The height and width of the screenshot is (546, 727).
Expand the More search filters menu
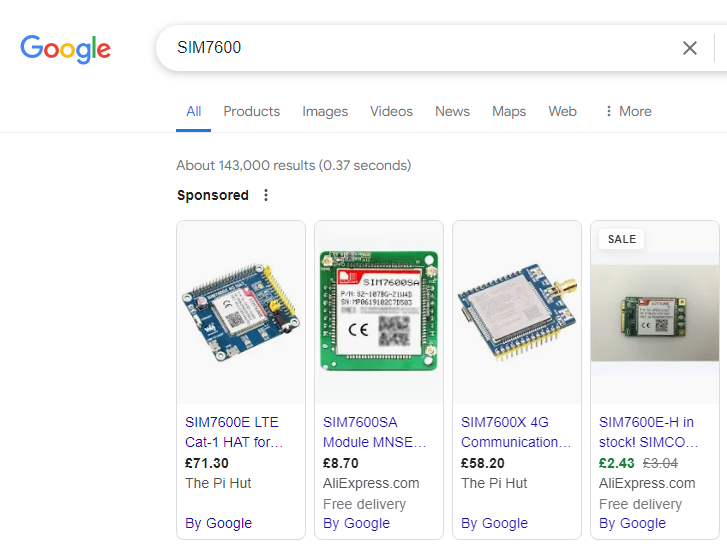(x=627, y=111)
